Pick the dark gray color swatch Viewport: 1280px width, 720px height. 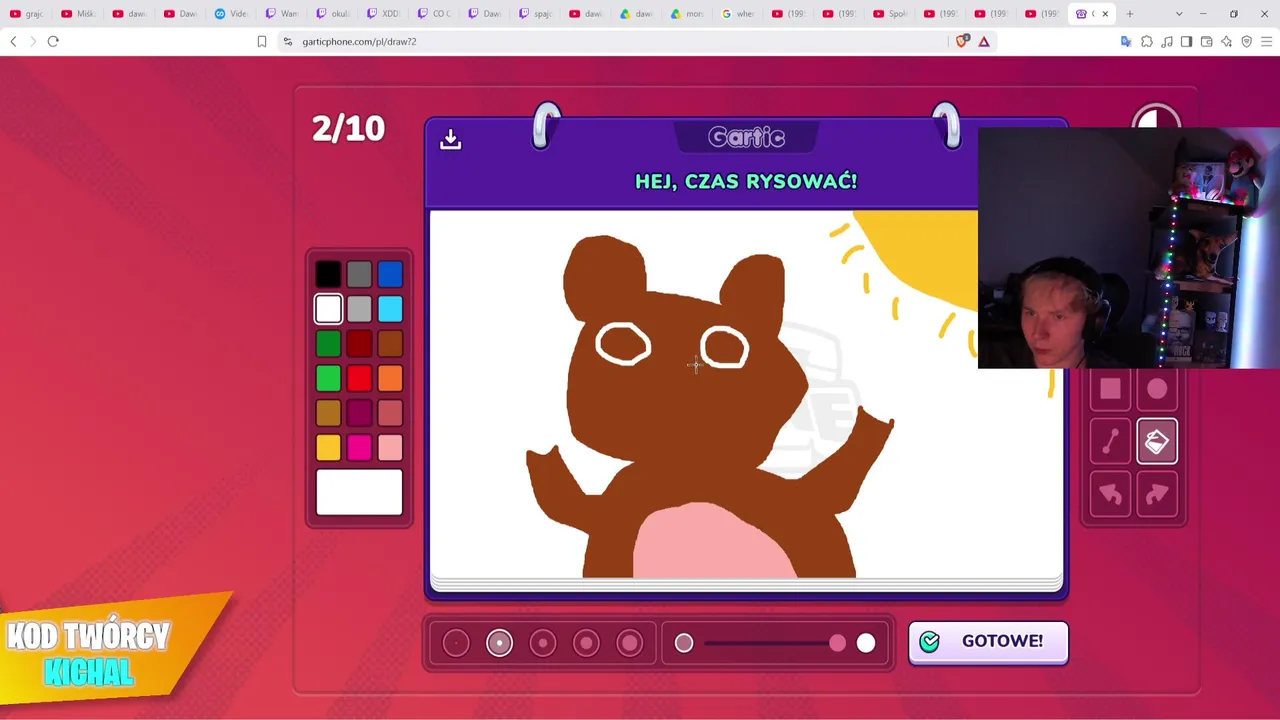[359, 274]
